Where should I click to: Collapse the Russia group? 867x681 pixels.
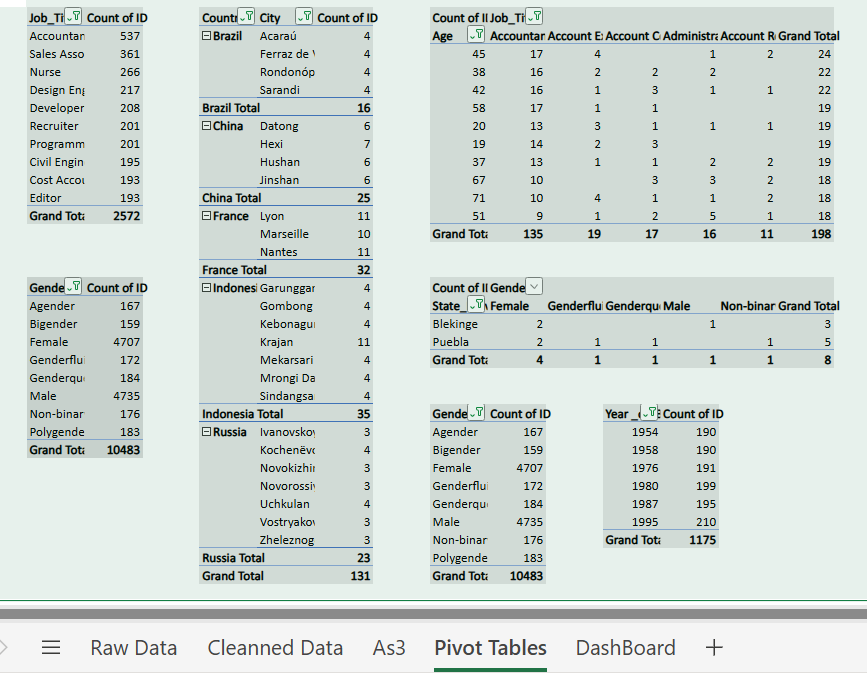tap(206, 432)
